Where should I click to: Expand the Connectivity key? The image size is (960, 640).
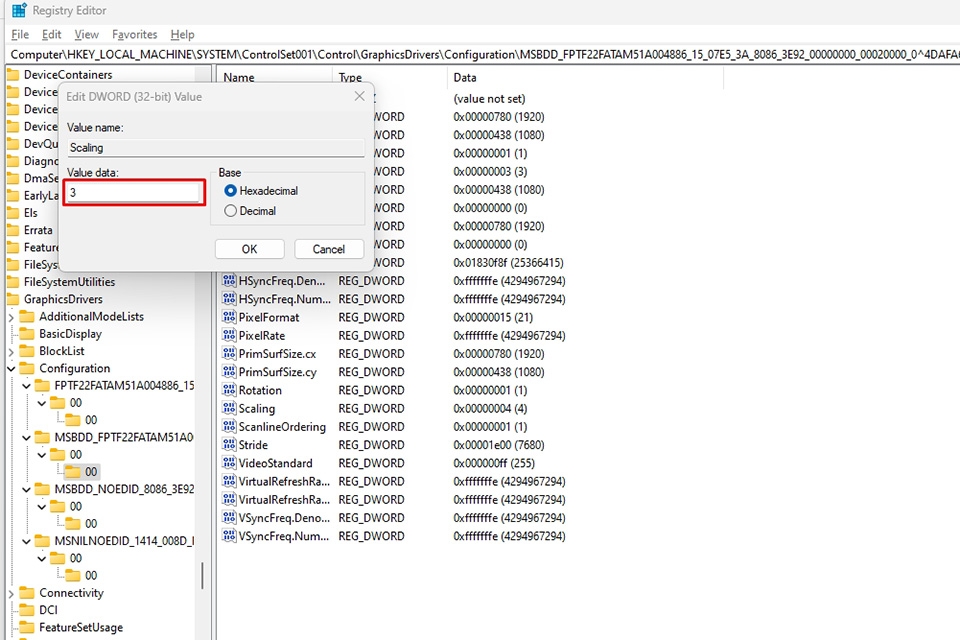11,593
